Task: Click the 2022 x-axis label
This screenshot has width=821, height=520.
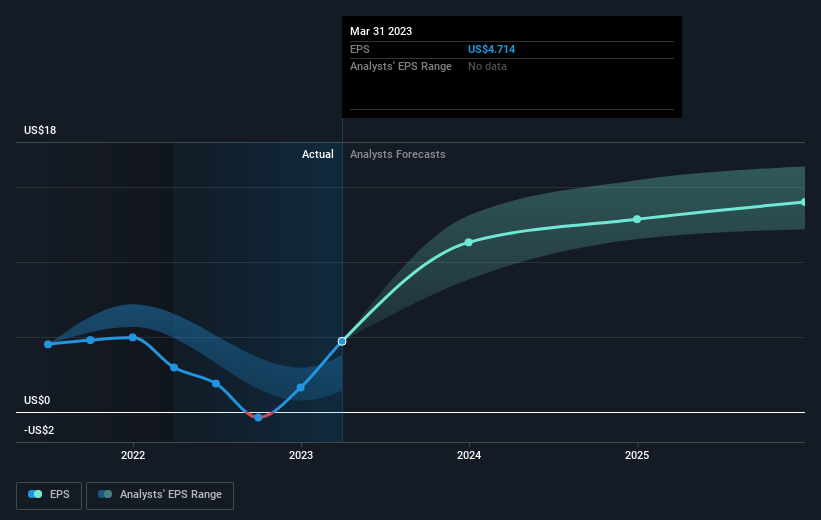Action: pos(133,455)
